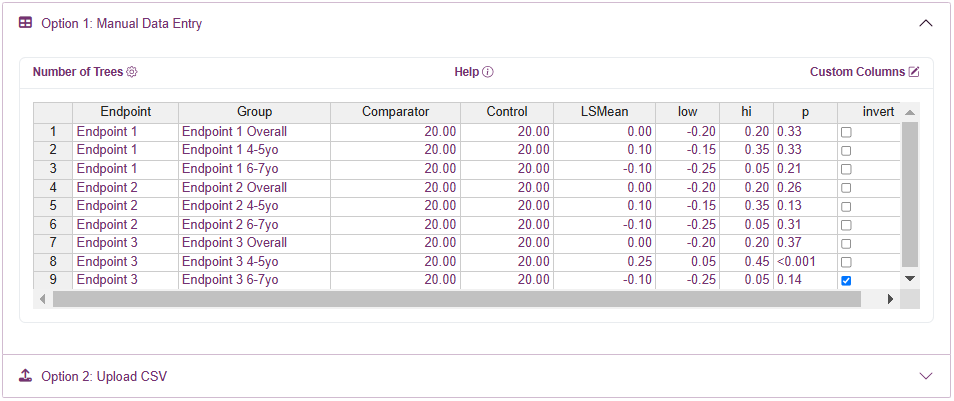Click p value 0.14 cell
Image resolution: width=954 pixels, height=401 pixels.
coord(806,280)
